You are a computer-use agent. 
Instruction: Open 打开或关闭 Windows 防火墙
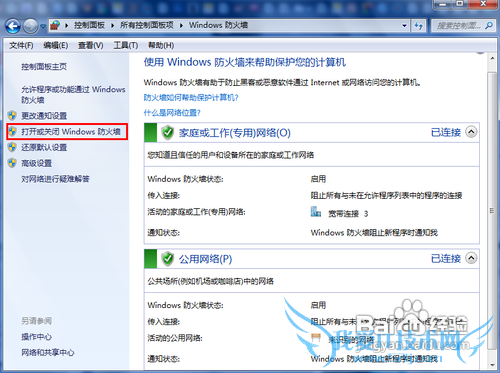71,132
